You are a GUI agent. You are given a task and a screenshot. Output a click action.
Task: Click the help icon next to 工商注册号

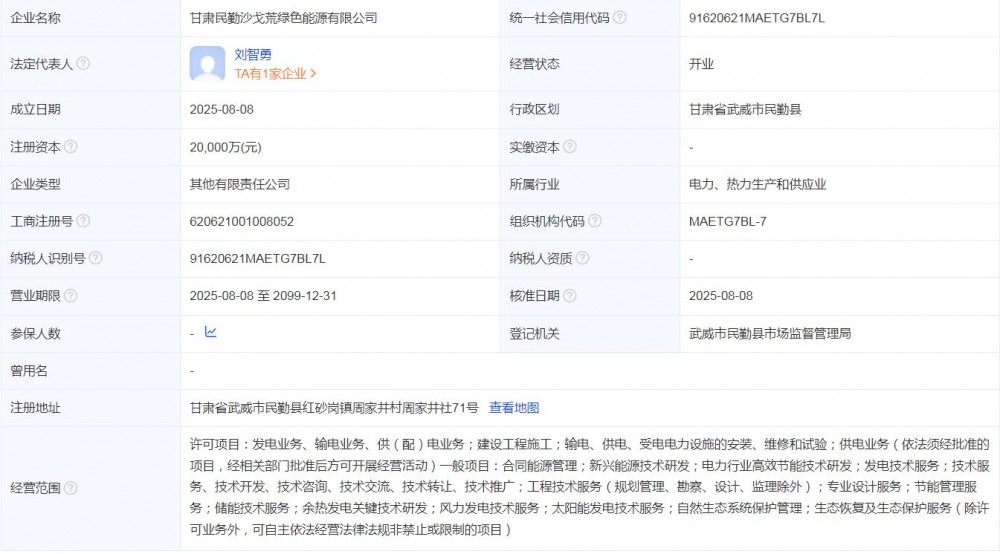point(83,221)
